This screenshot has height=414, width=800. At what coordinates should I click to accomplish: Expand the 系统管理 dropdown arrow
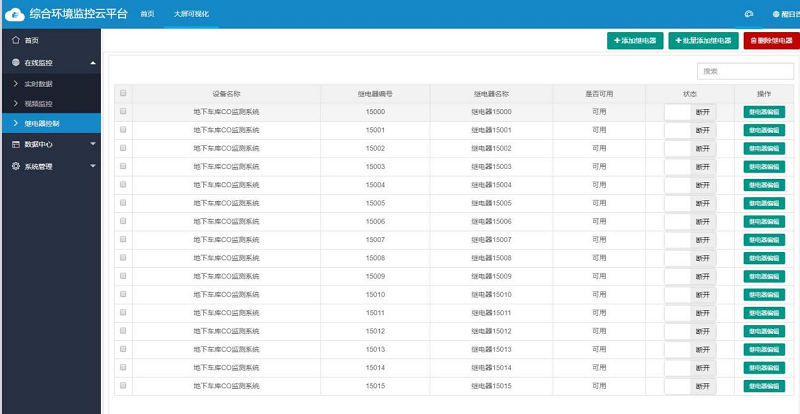pos(93,166)
